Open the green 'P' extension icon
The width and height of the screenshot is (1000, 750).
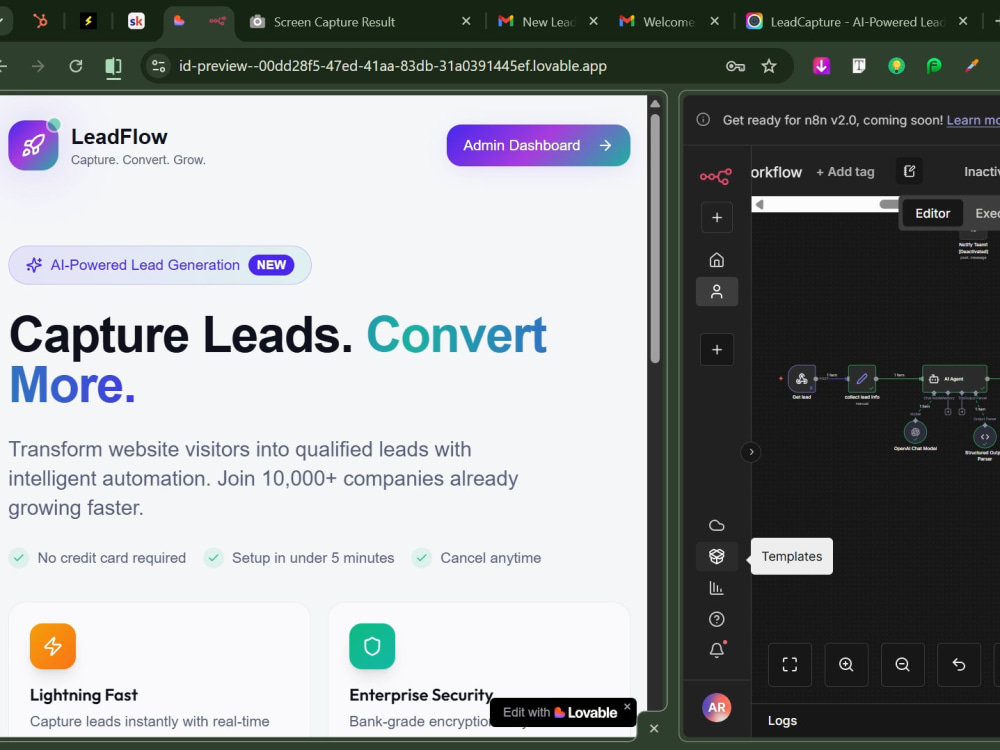point(934,65)
